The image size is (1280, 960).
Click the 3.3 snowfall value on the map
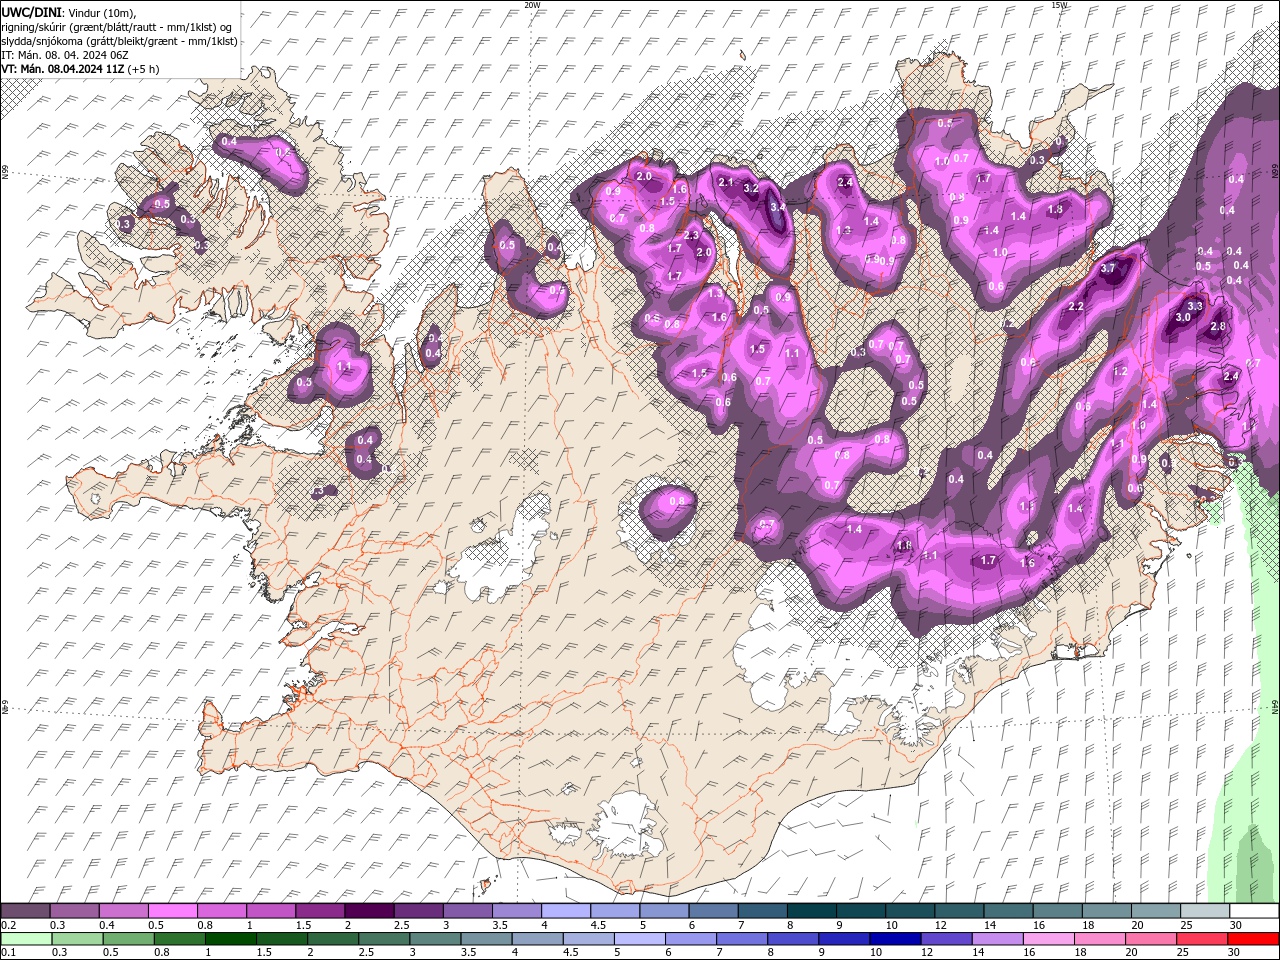1194,305
